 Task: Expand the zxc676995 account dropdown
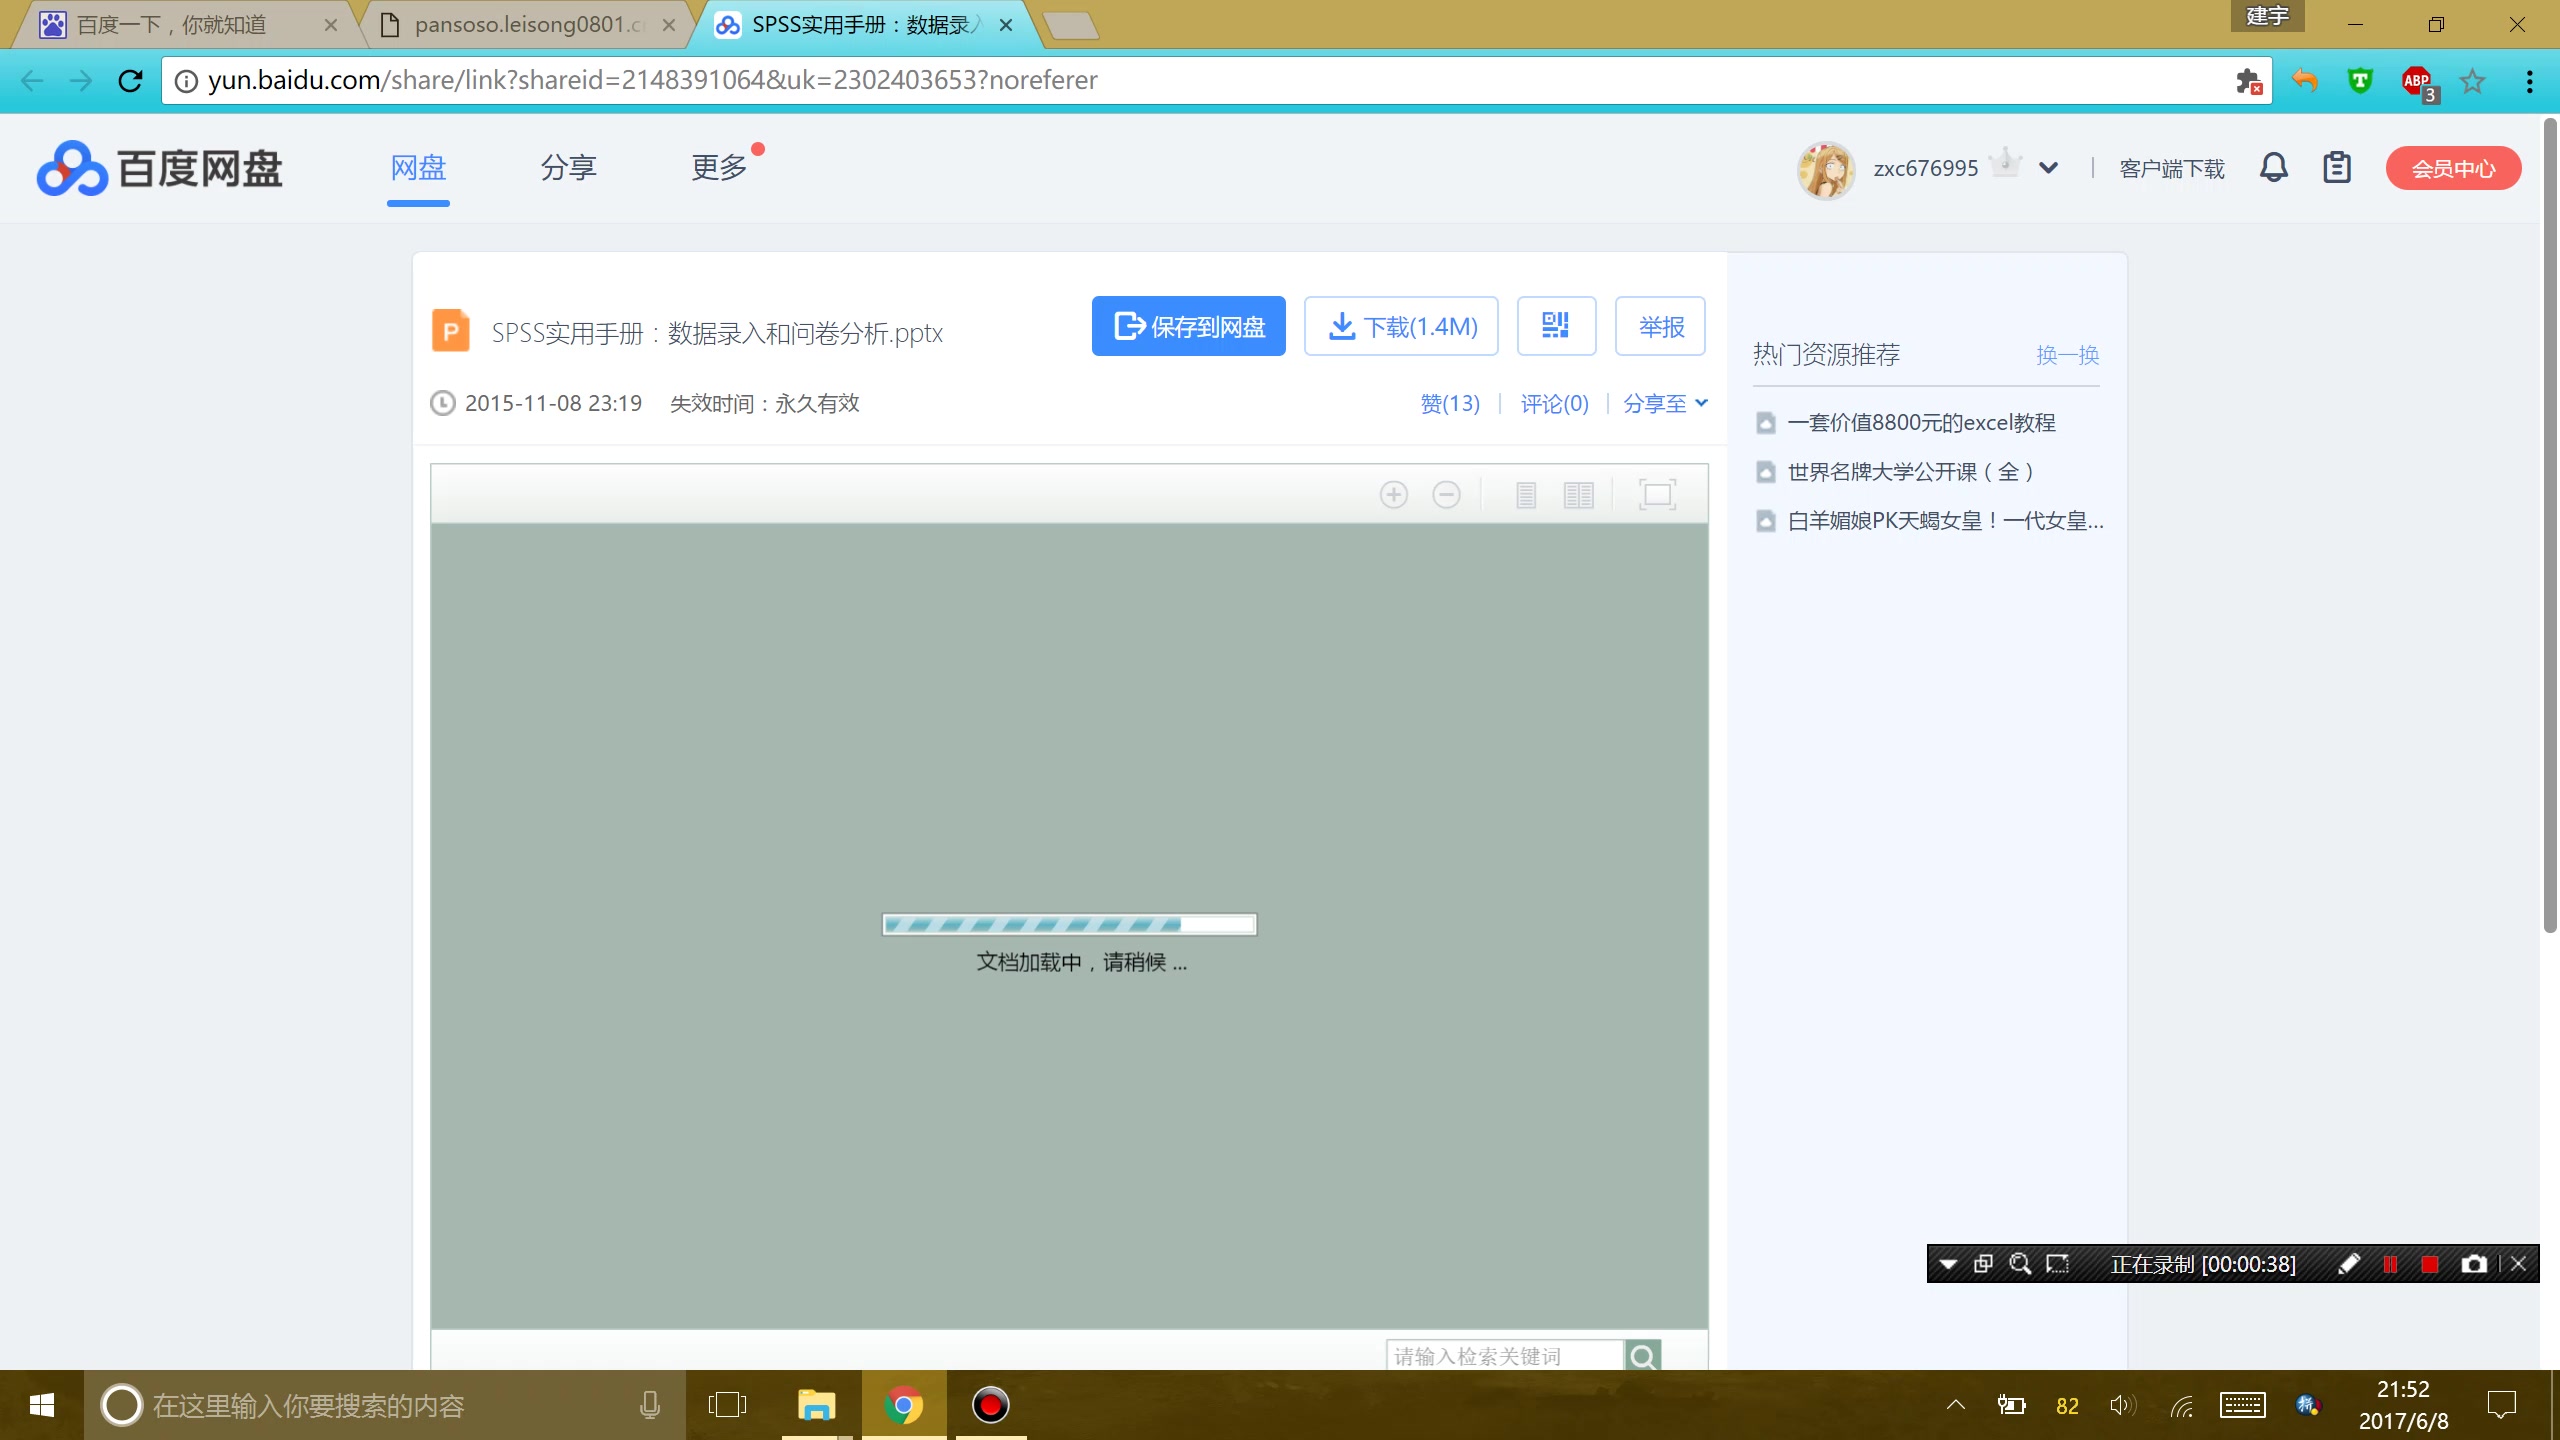pos(2048,168)
